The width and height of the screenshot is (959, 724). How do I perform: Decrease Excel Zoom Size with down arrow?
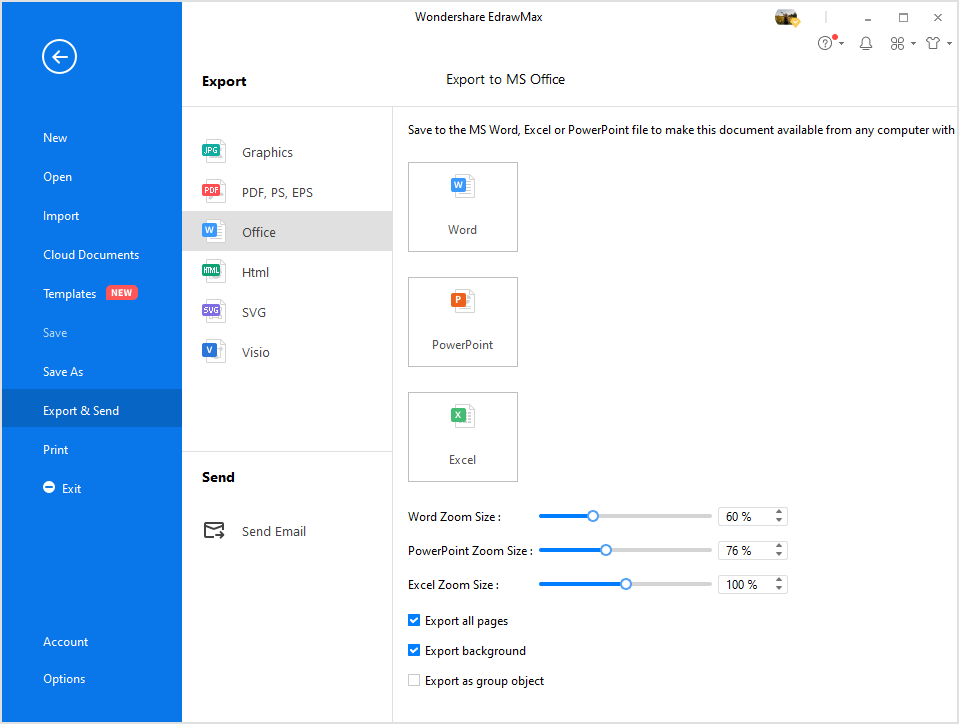(x=779, y=589)
